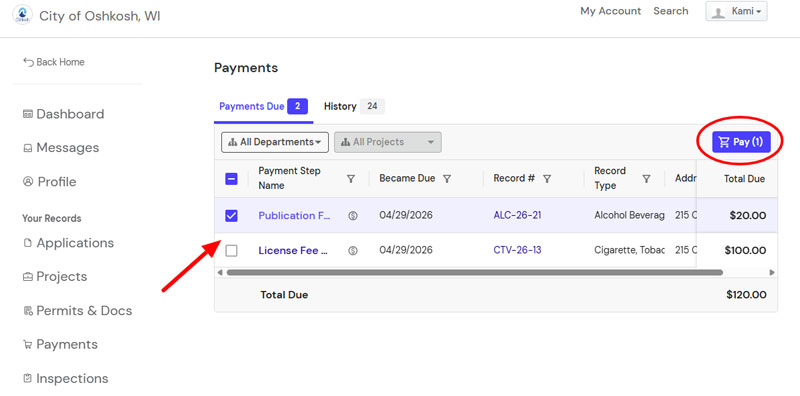Click the Permits & Docs icon in the sidebar
This screenshot has height=396, width=800.
[x=28, y=311]
